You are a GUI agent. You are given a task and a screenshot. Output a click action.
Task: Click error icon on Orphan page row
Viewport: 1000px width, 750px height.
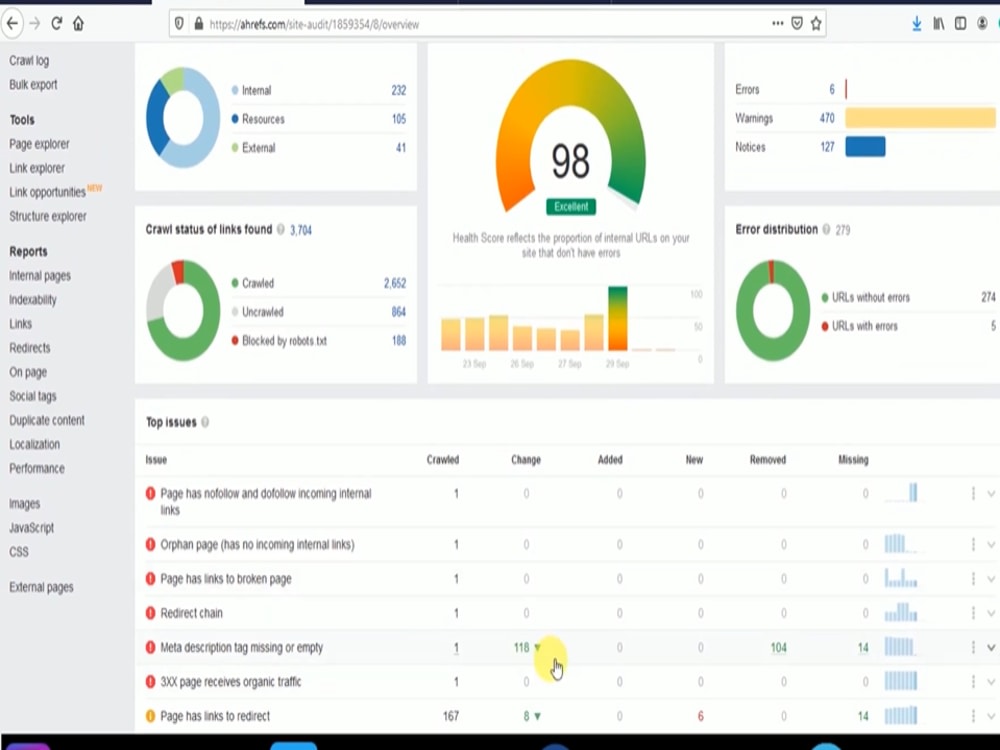pos(151,545)
